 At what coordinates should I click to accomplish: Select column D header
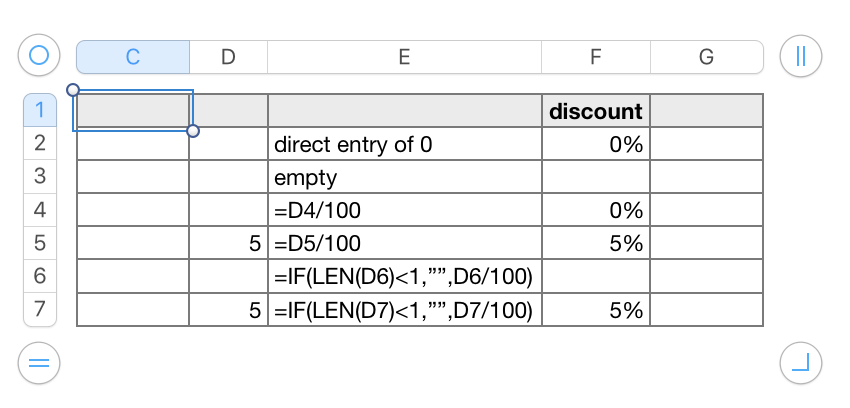pos(228,57)
